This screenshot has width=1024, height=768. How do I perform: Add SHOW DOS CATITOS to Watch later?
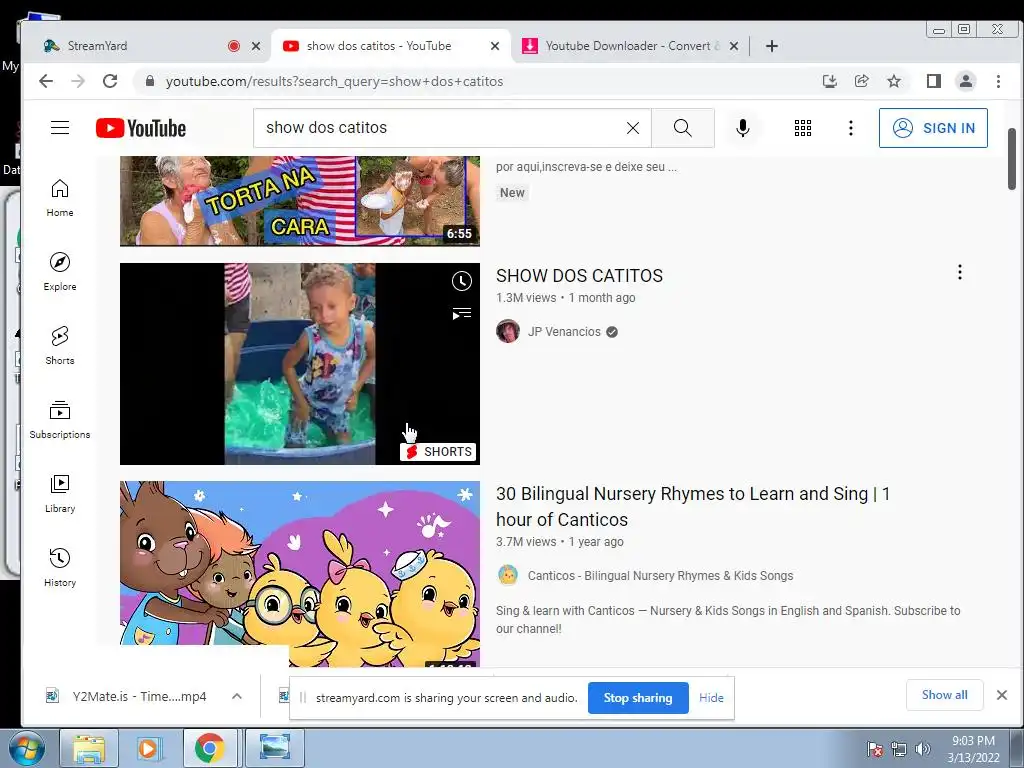click(462, 281)
